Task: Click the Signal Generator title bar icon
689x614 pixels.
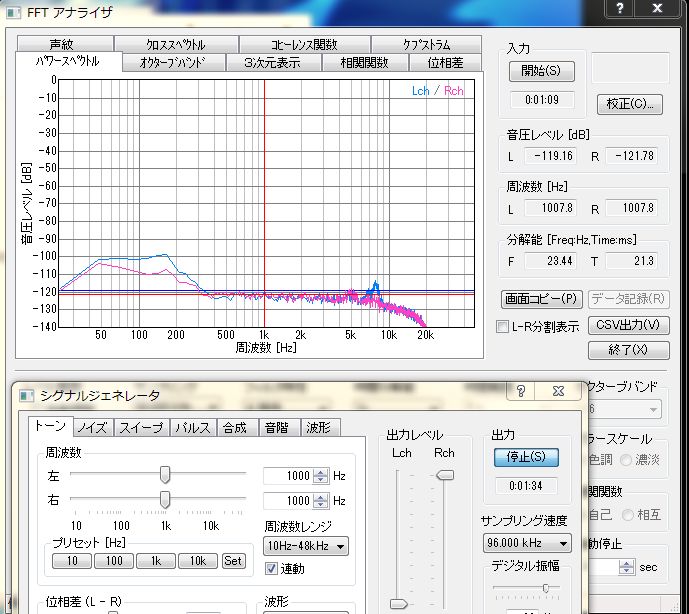Action: [x=26, y=396]
